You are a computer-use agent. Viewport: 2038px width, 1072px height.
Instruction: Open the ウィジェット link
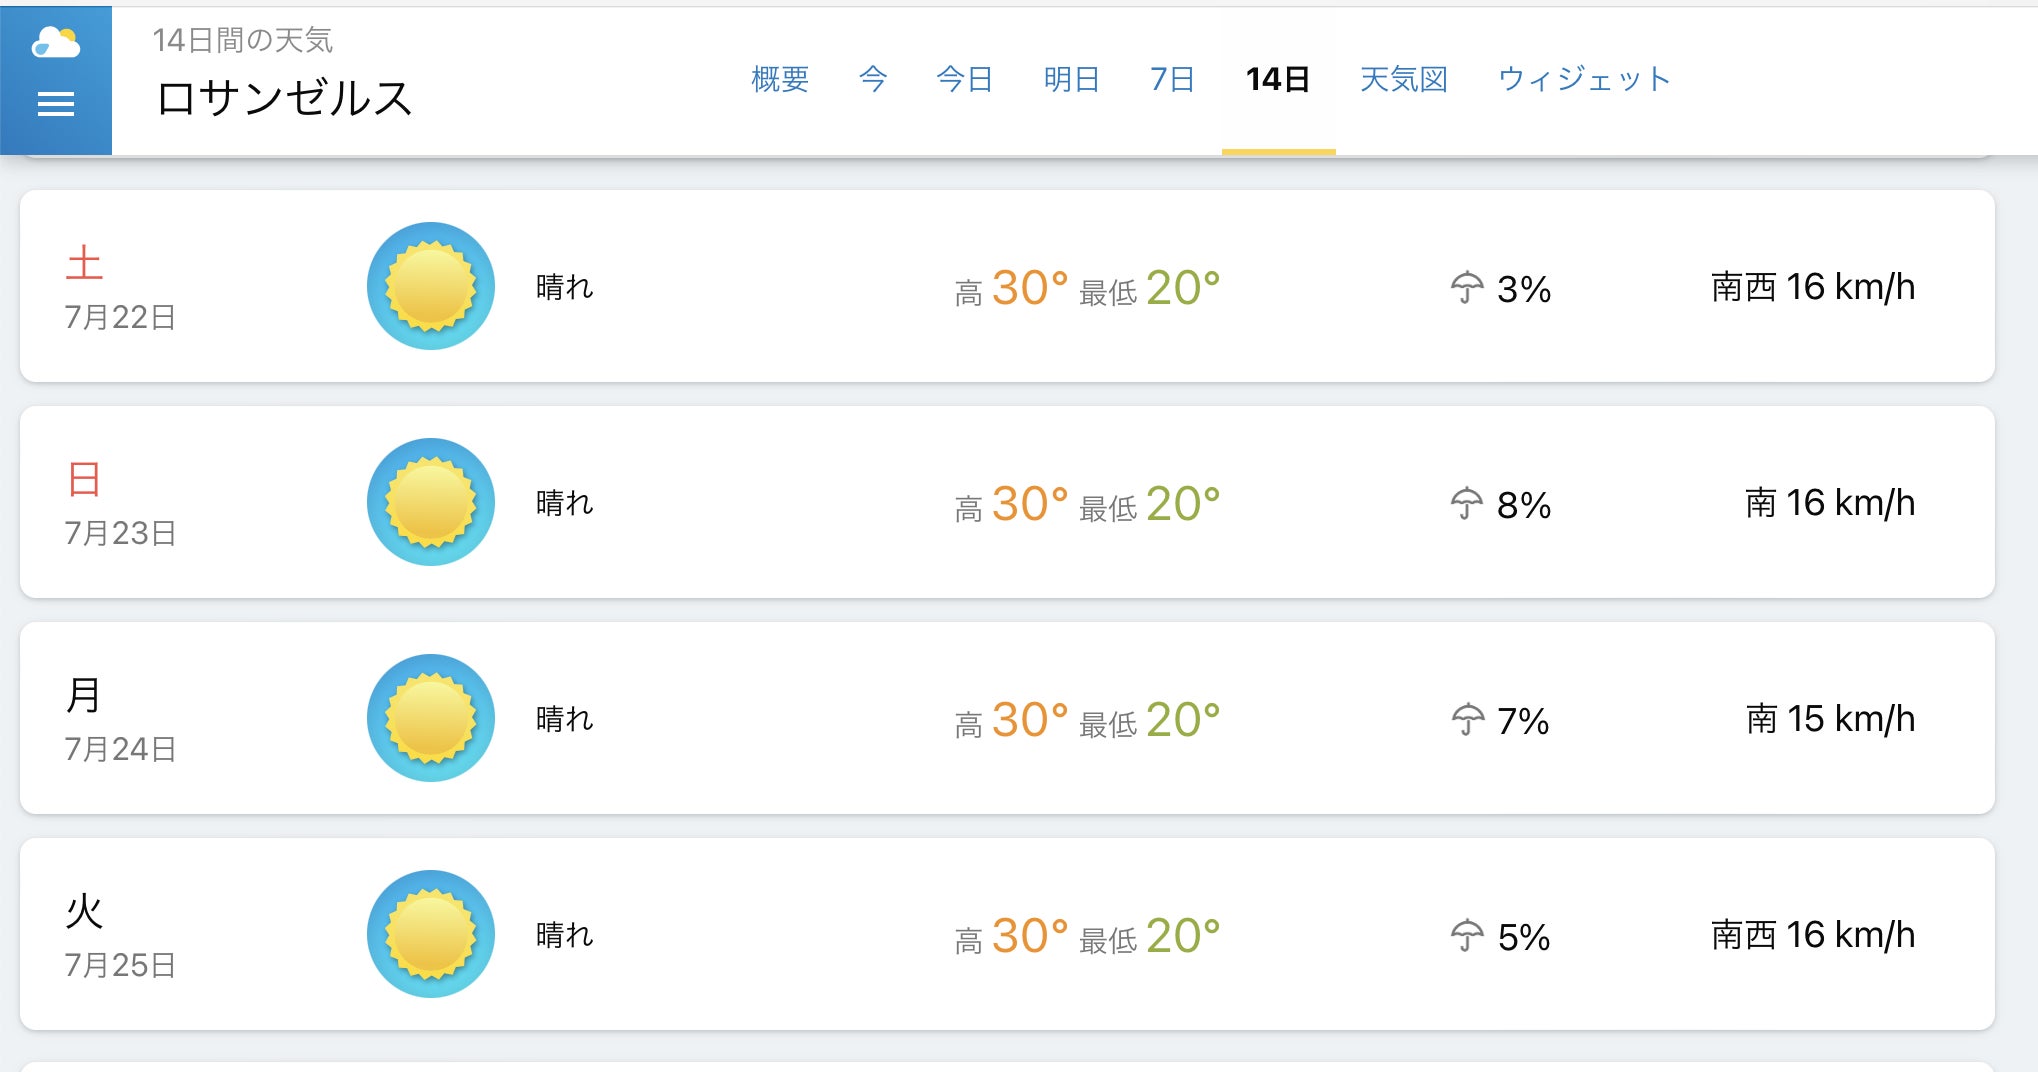click(x=1584, y=79)
